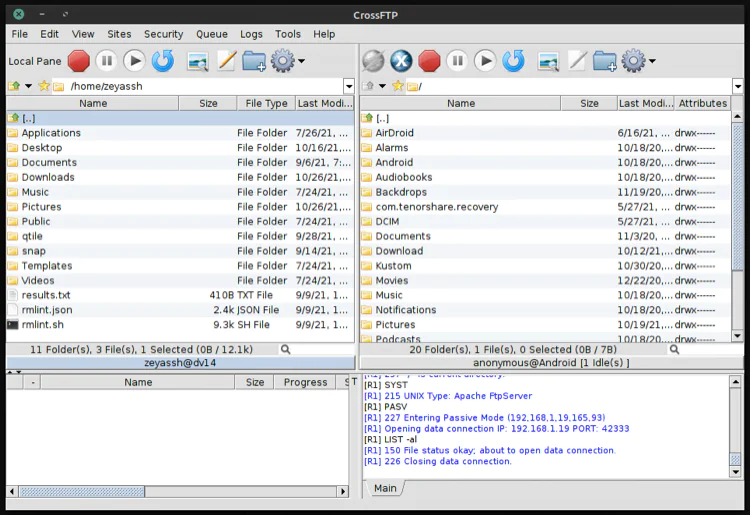This screenshot has height=515, width=750.
Task: Expand the local path /home/zeyassh dropdown
Action: tap(348, 87)
